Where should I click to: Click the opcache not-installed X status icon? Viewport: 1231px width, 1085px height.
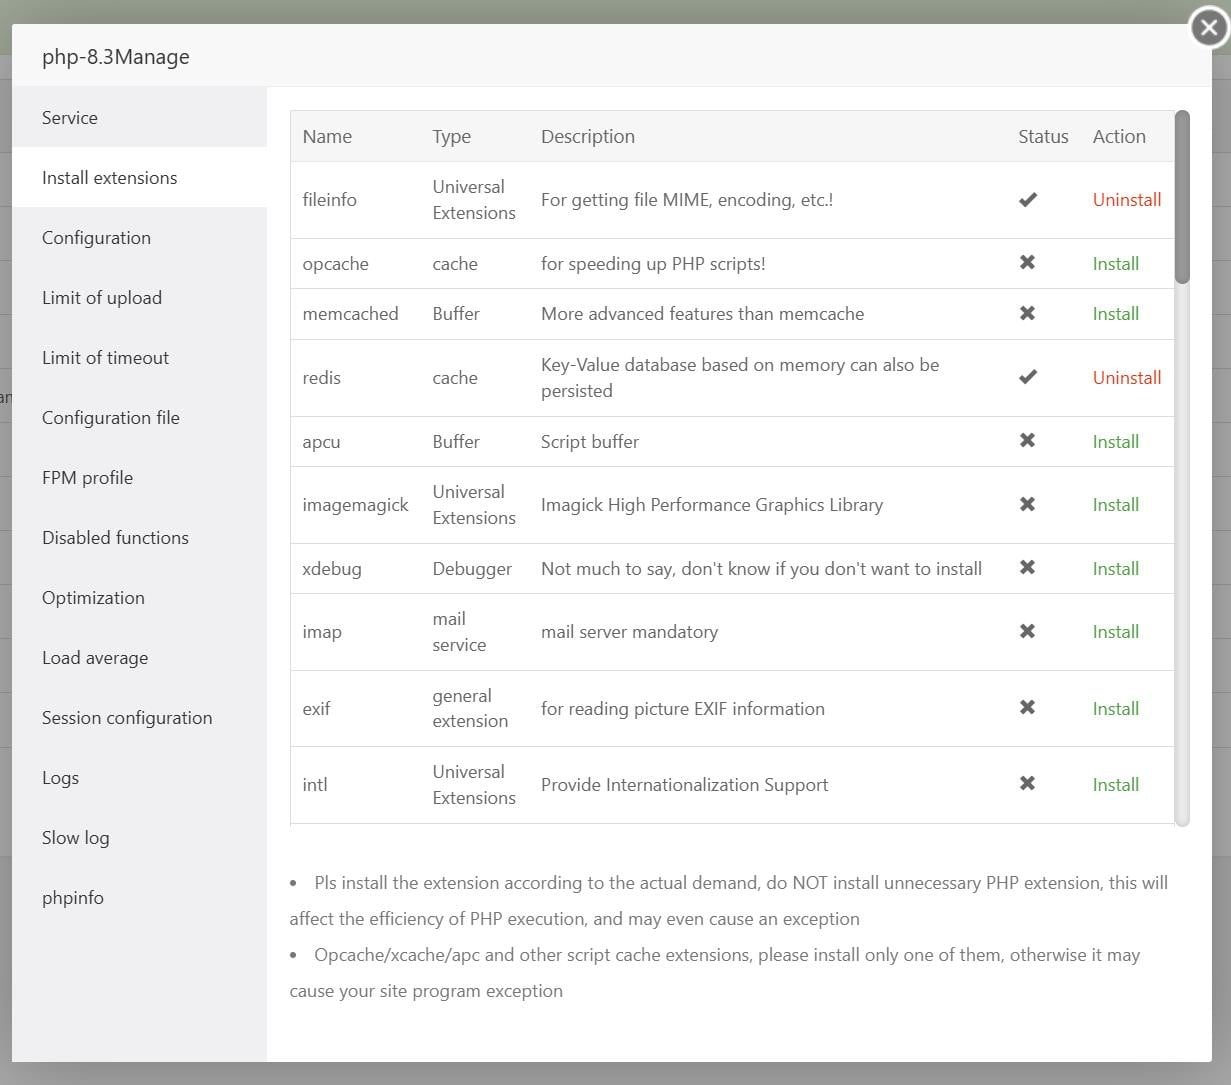1027,263
